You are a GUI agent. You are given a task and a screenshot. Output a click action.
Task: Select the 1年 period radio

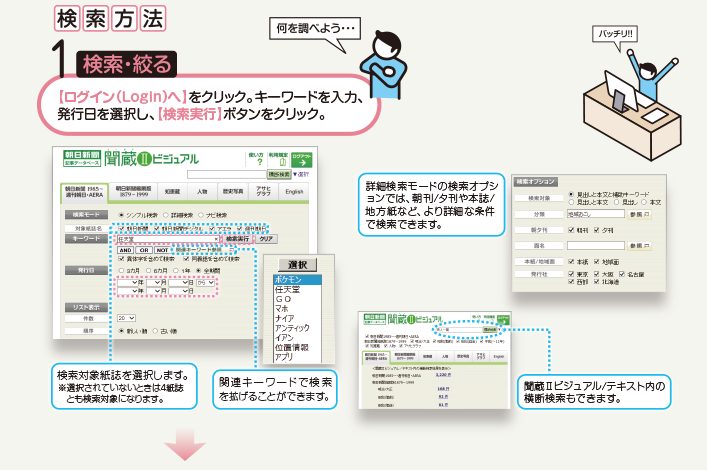(175, 271)
